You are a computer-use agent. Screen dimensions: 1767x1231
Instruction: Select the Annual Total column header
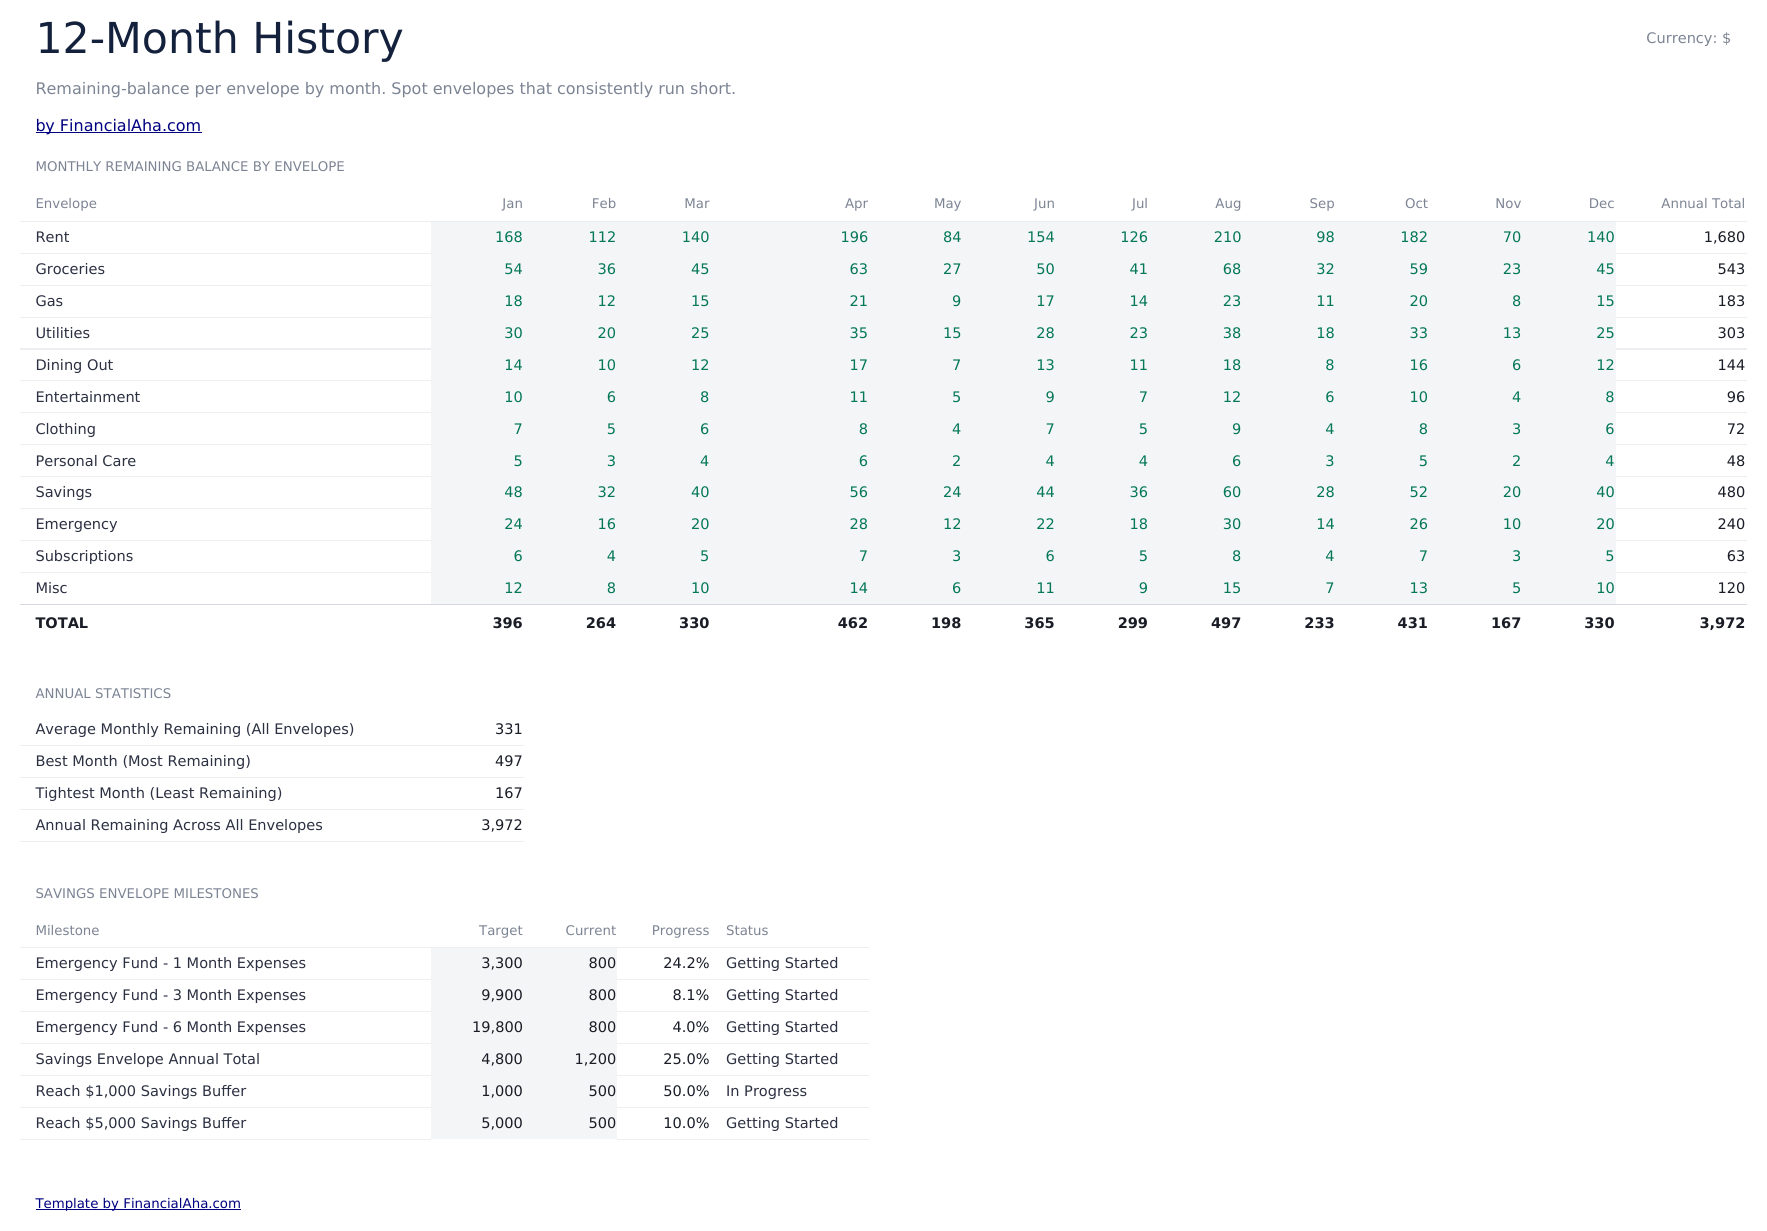pos(1703,203)
